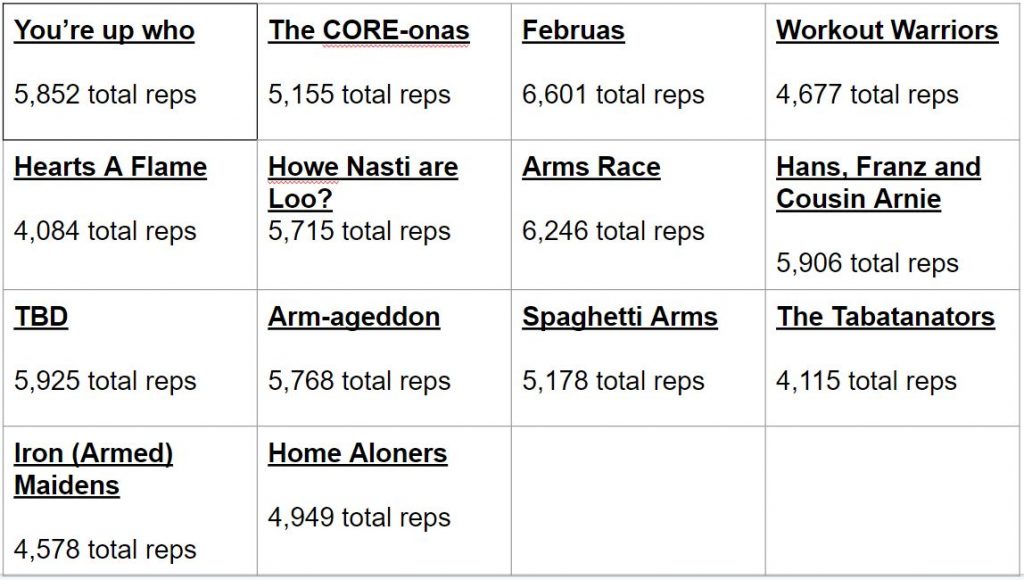This screenshot has width=1024, height=580.
Task: Select the "The CORE-onas" team name
Action: pos(368,31)
